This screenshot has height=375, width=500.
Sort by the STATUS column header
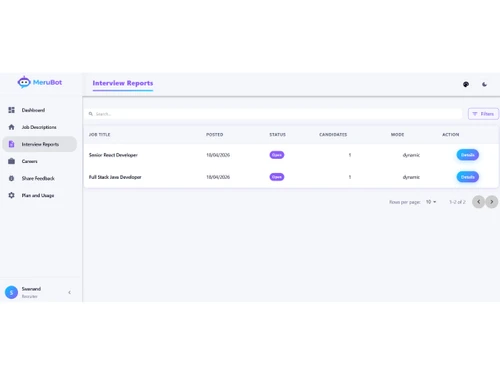277,135
